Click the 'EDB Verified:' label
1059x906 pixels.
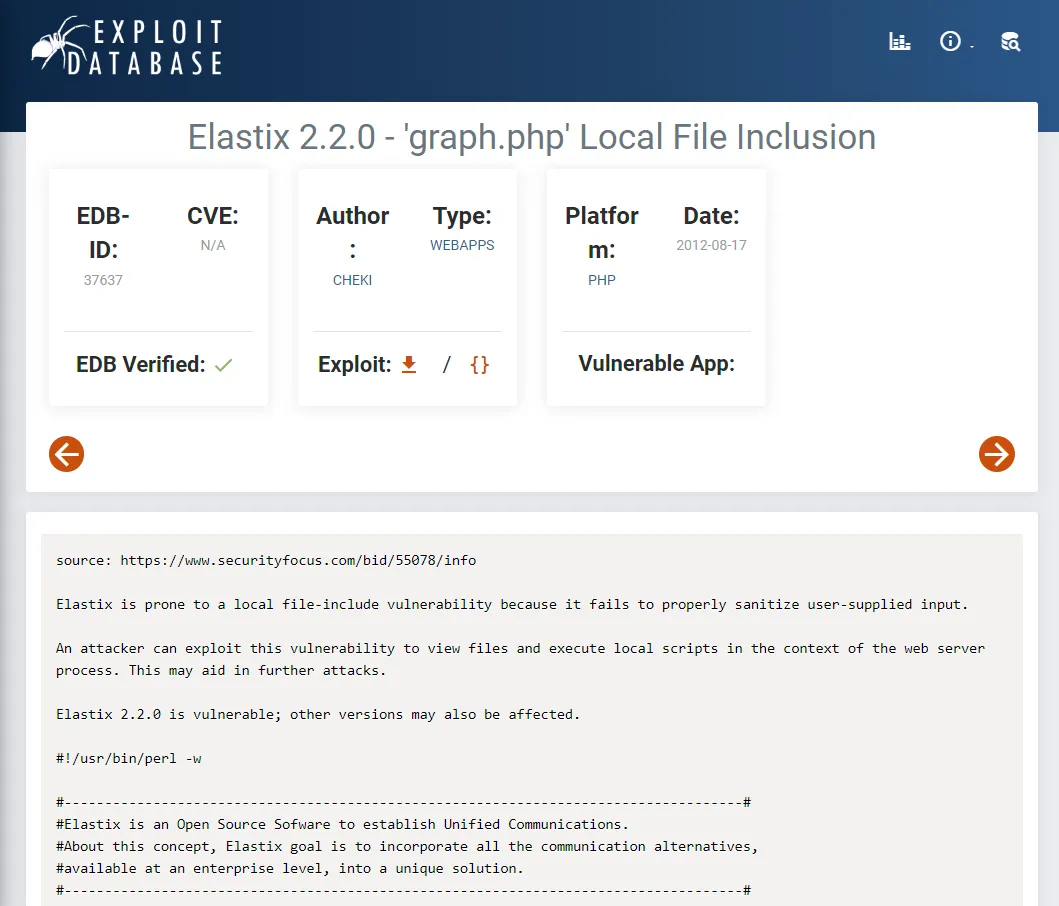(140, 365)
